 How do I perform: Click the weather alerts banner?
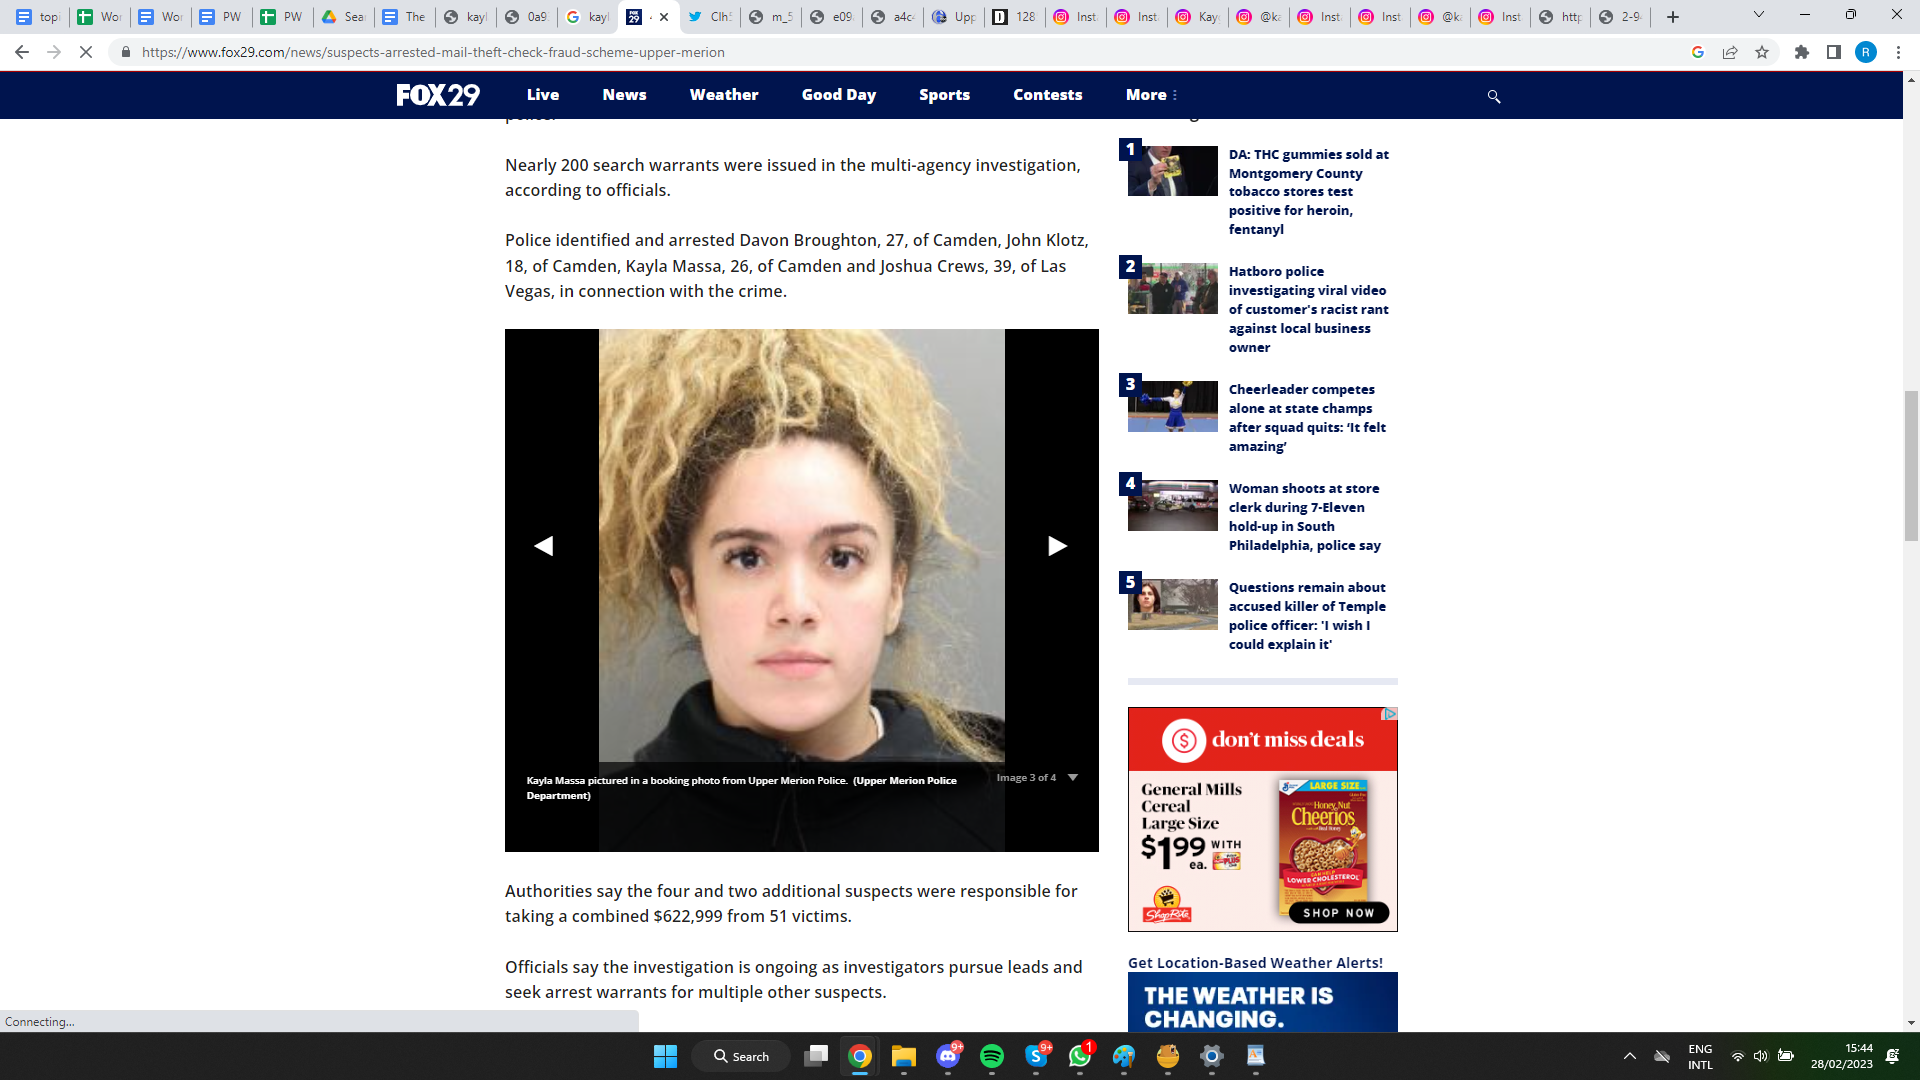click(x=1263, y=1002)
